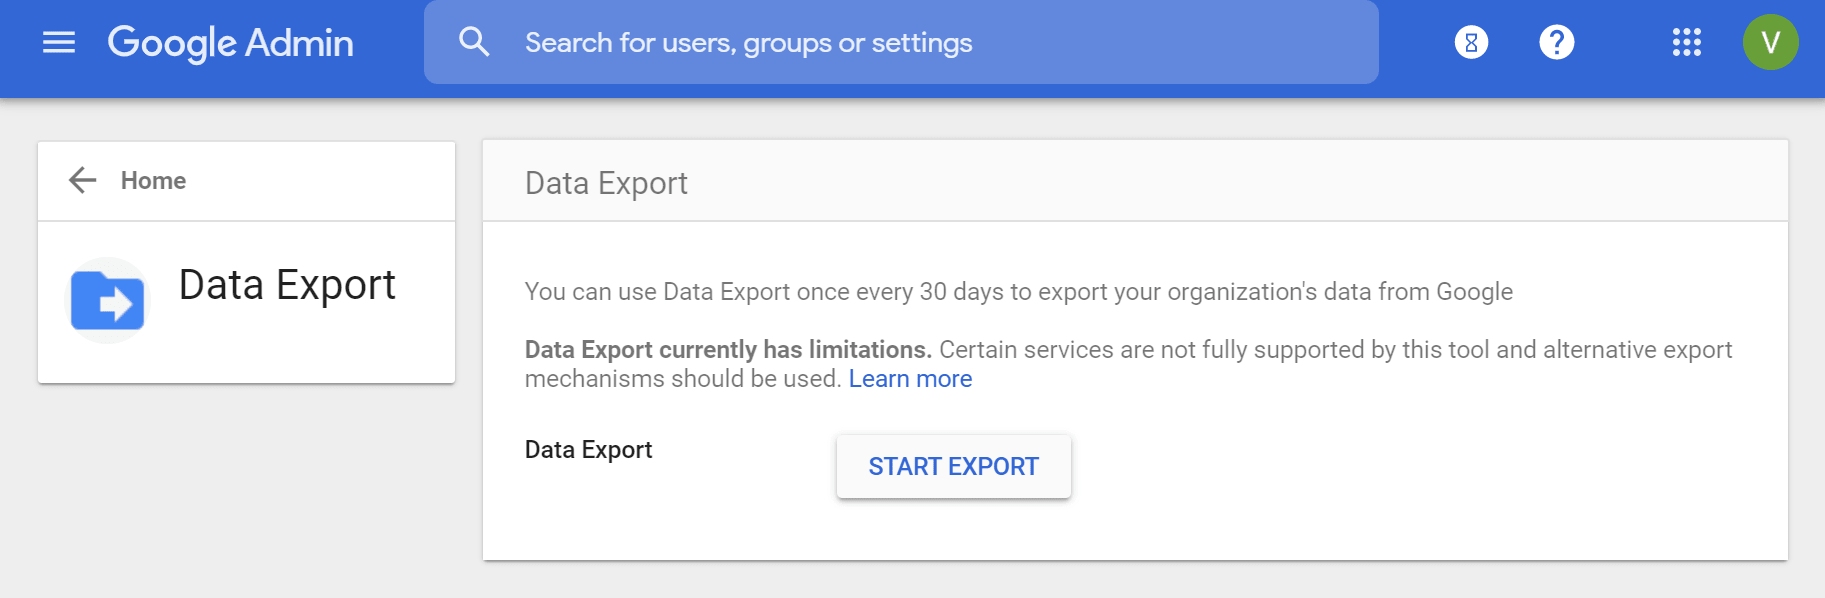1825x598 pixels.
Task: Click the back arrow beside Home
Action: click(x=82, y=180)
